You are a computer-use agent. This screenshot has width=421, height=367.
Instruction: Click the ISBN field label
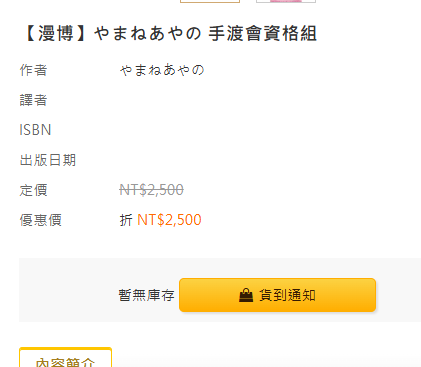(x=35, y=130)
